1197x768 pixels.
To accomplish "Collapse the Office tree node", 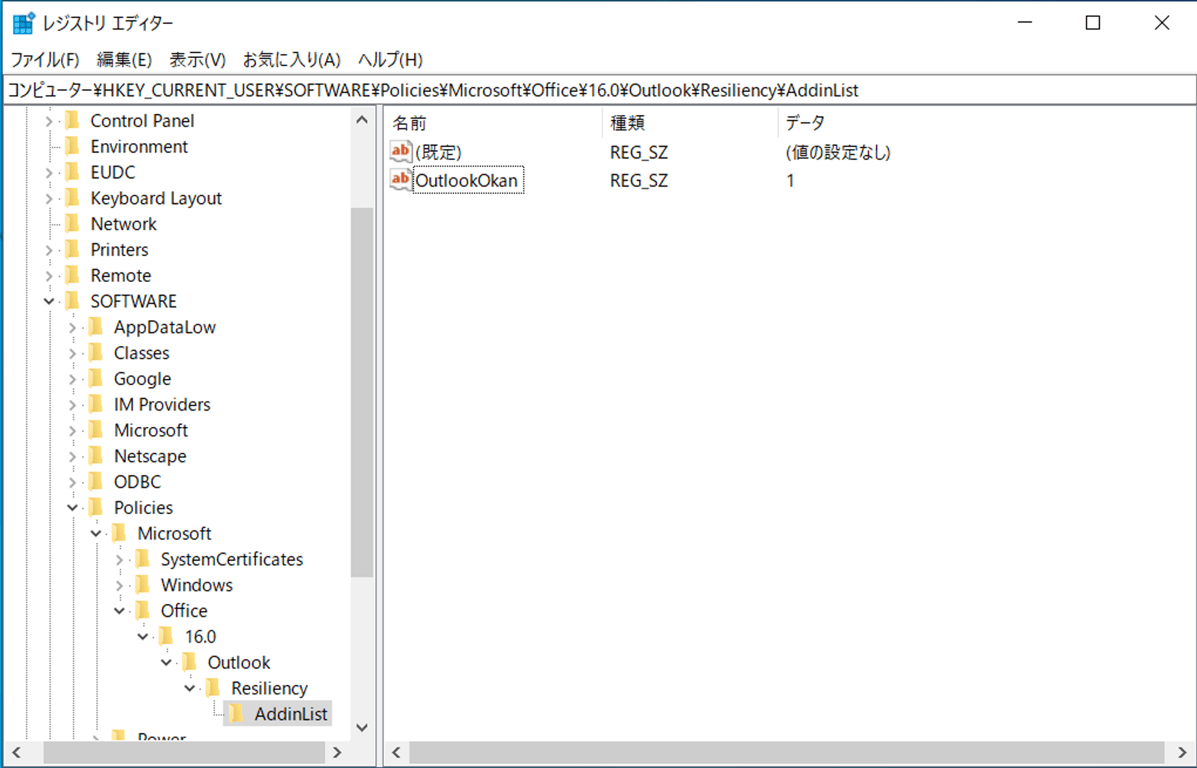I will tap(120, 611).
